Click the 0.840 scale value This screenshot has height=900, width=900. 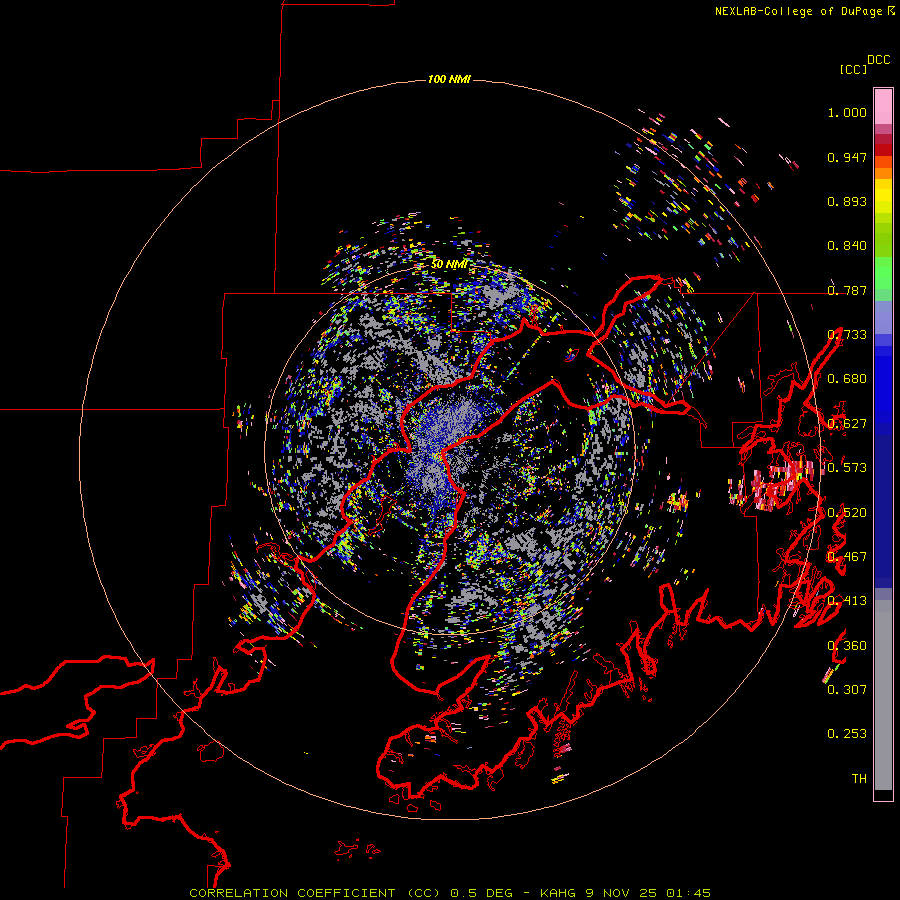tap(847, 246)
